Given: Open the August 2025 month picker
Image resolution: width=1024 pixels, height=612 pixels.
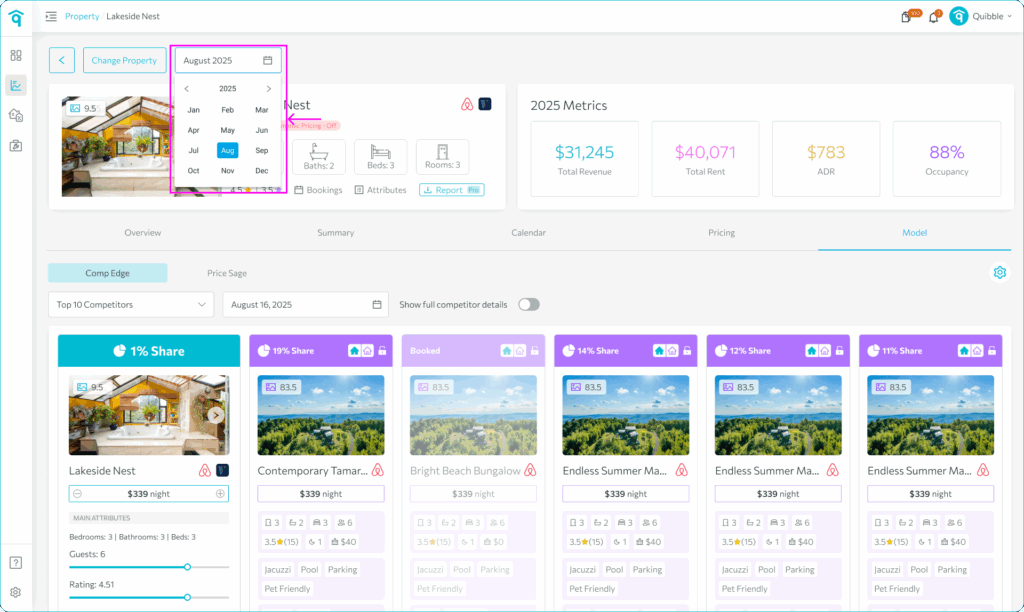Looking at the screenshot, I should click(228, 61).
